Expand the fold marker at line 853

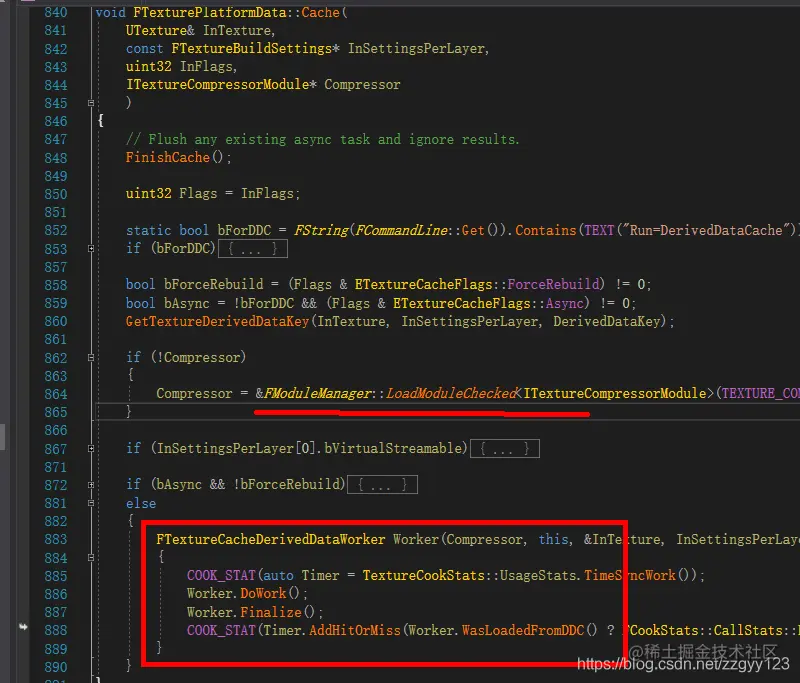point(91,249)
